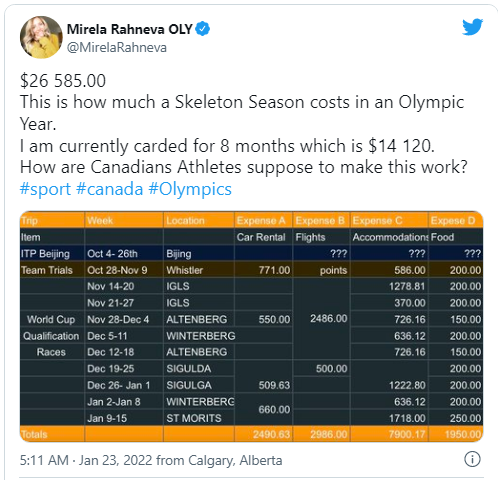
Task: Click the blue verified checkmark badge
Action: point(202,29)
